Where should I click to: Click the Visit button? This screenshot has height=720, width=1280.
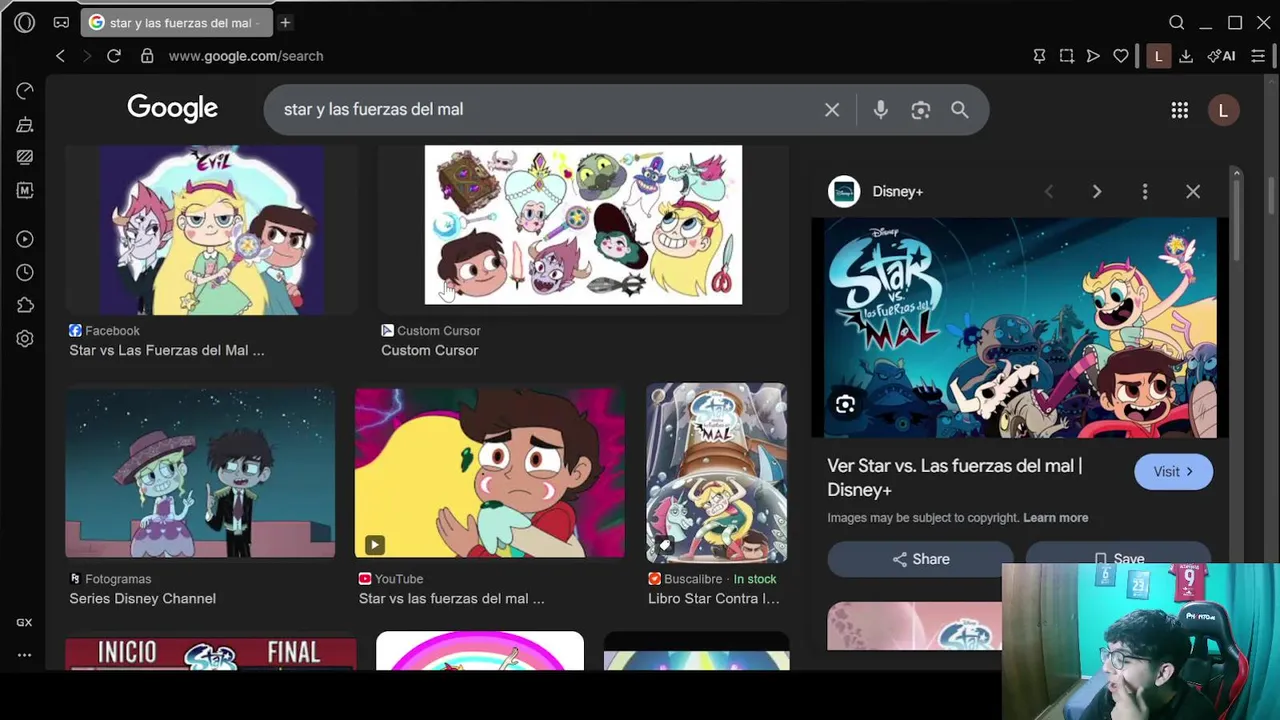(1173, 472)
